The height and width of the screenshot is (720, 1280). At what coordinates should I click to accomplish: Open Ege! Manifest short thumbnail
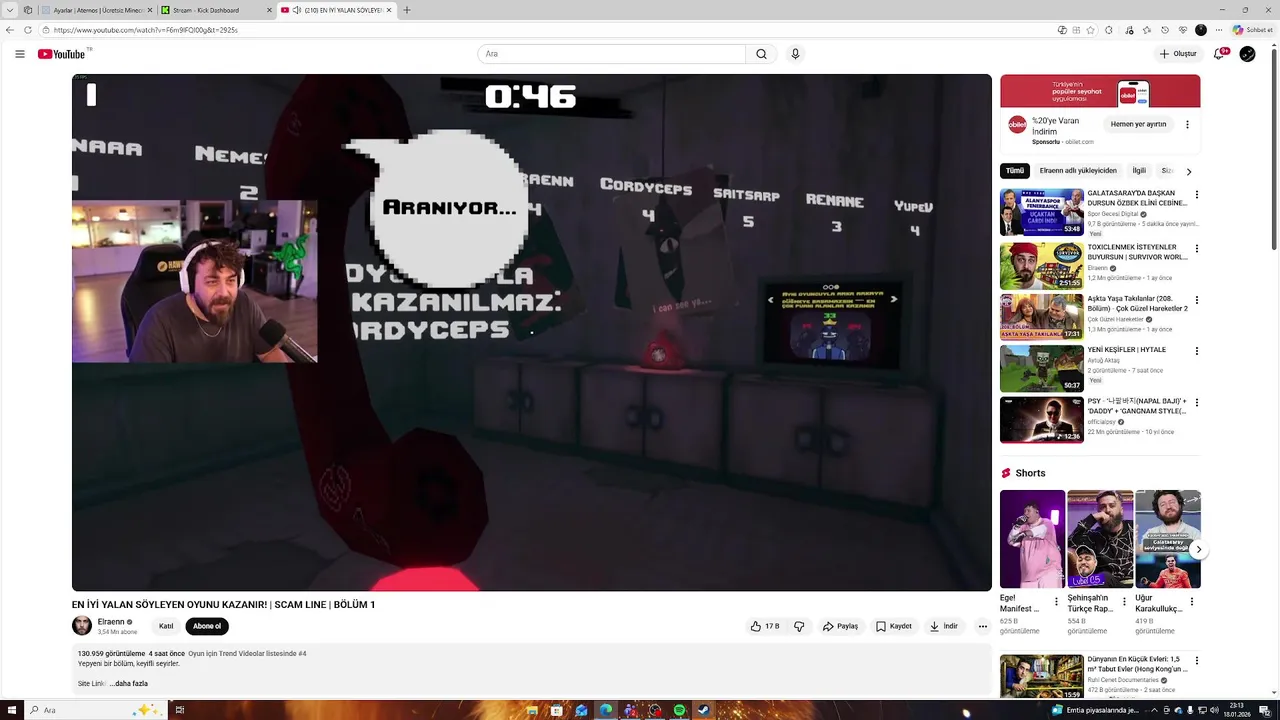pos(1032,539)
